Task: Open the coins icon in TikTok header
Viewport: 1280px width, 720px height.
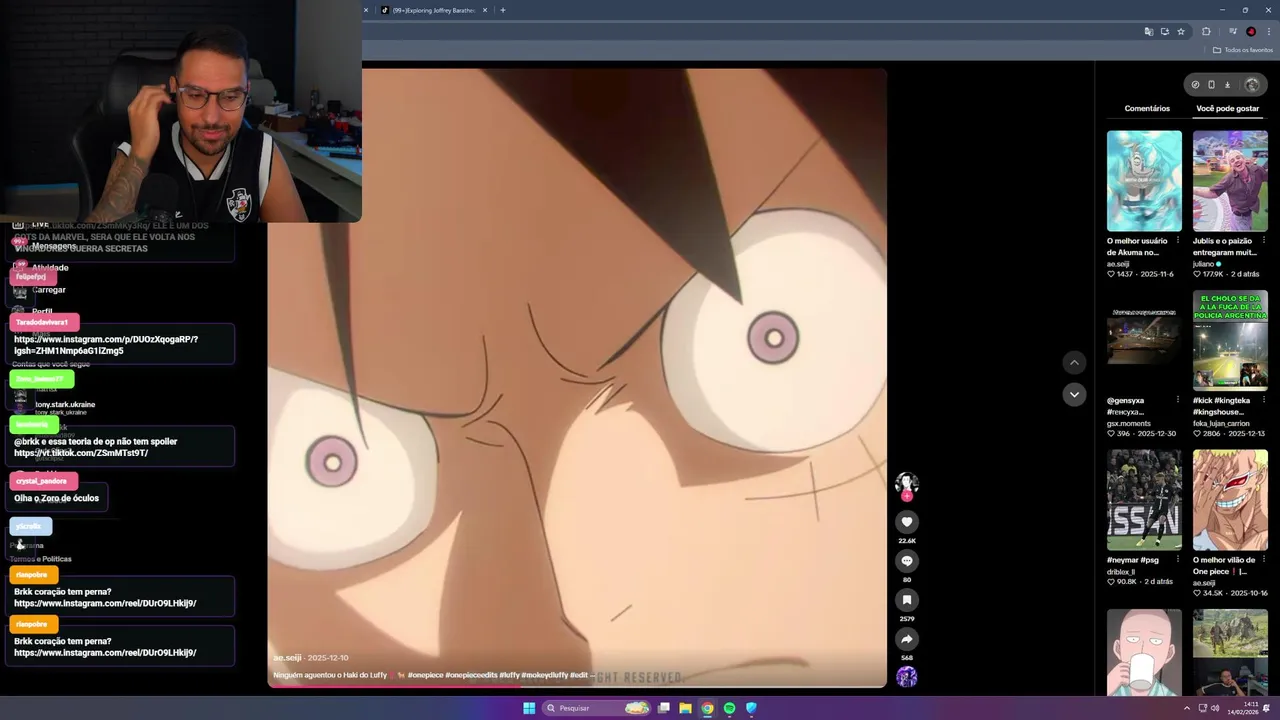Action: tap(1195, 85)
